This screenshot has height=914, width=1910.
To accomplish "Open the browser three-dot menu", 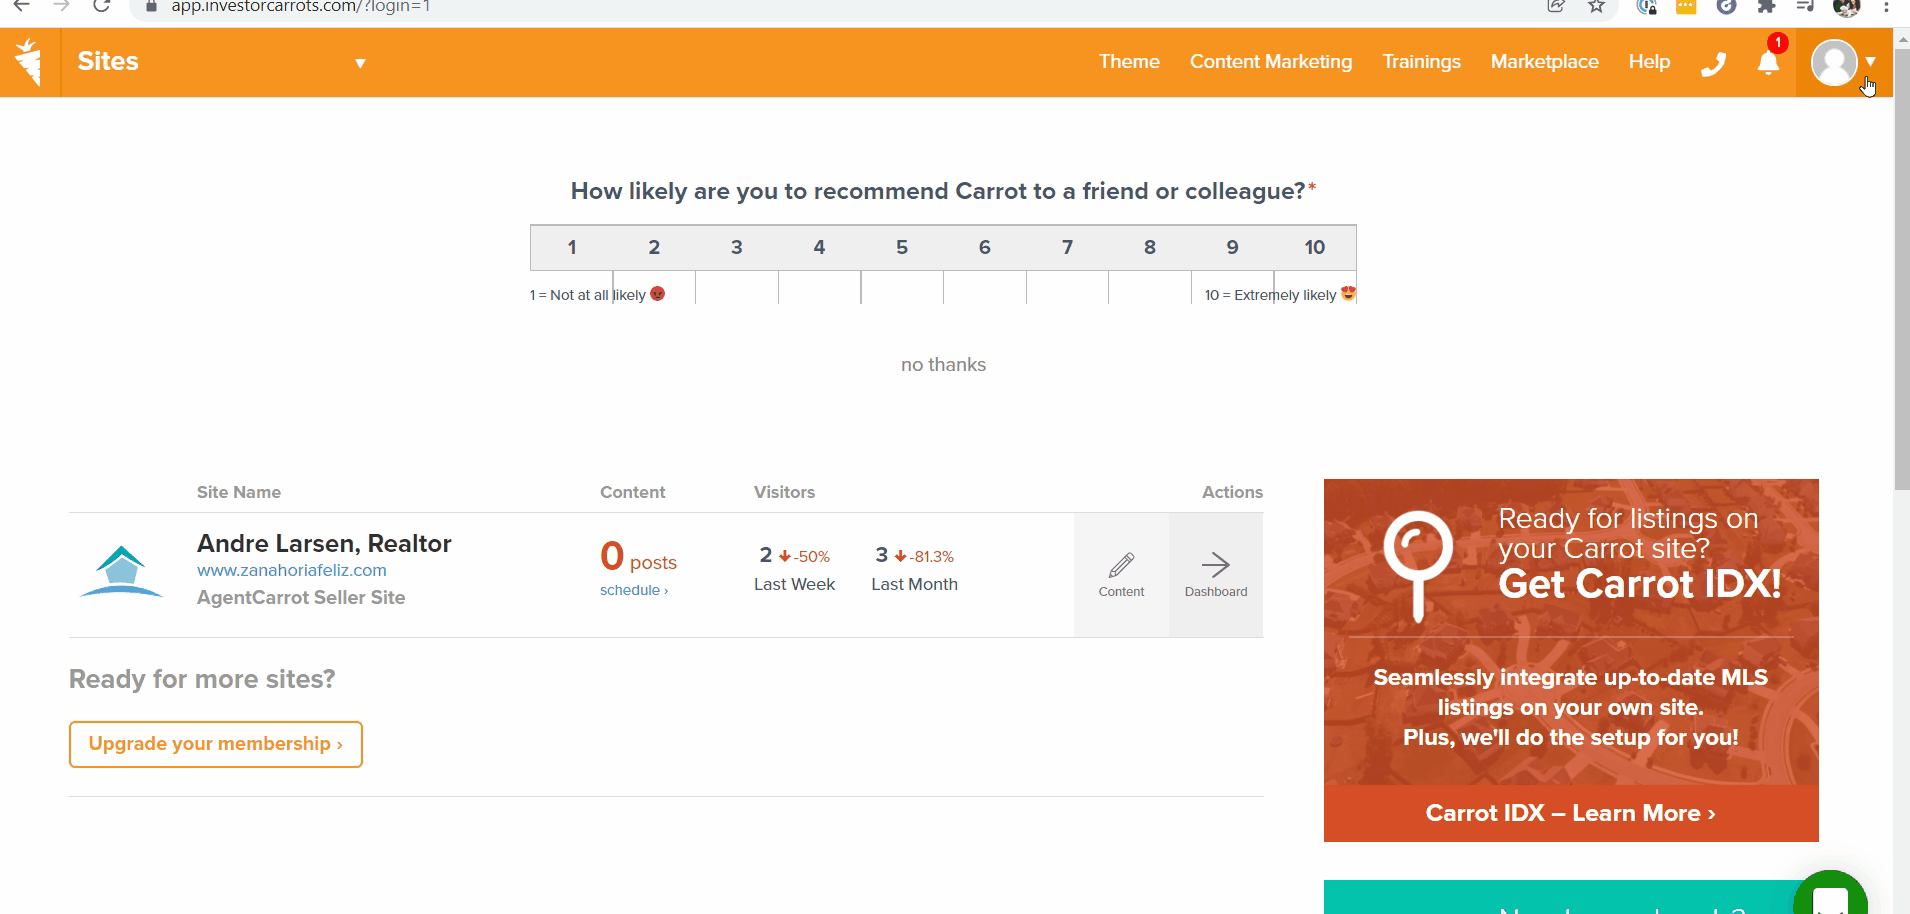I will (x=1886, y=6).
